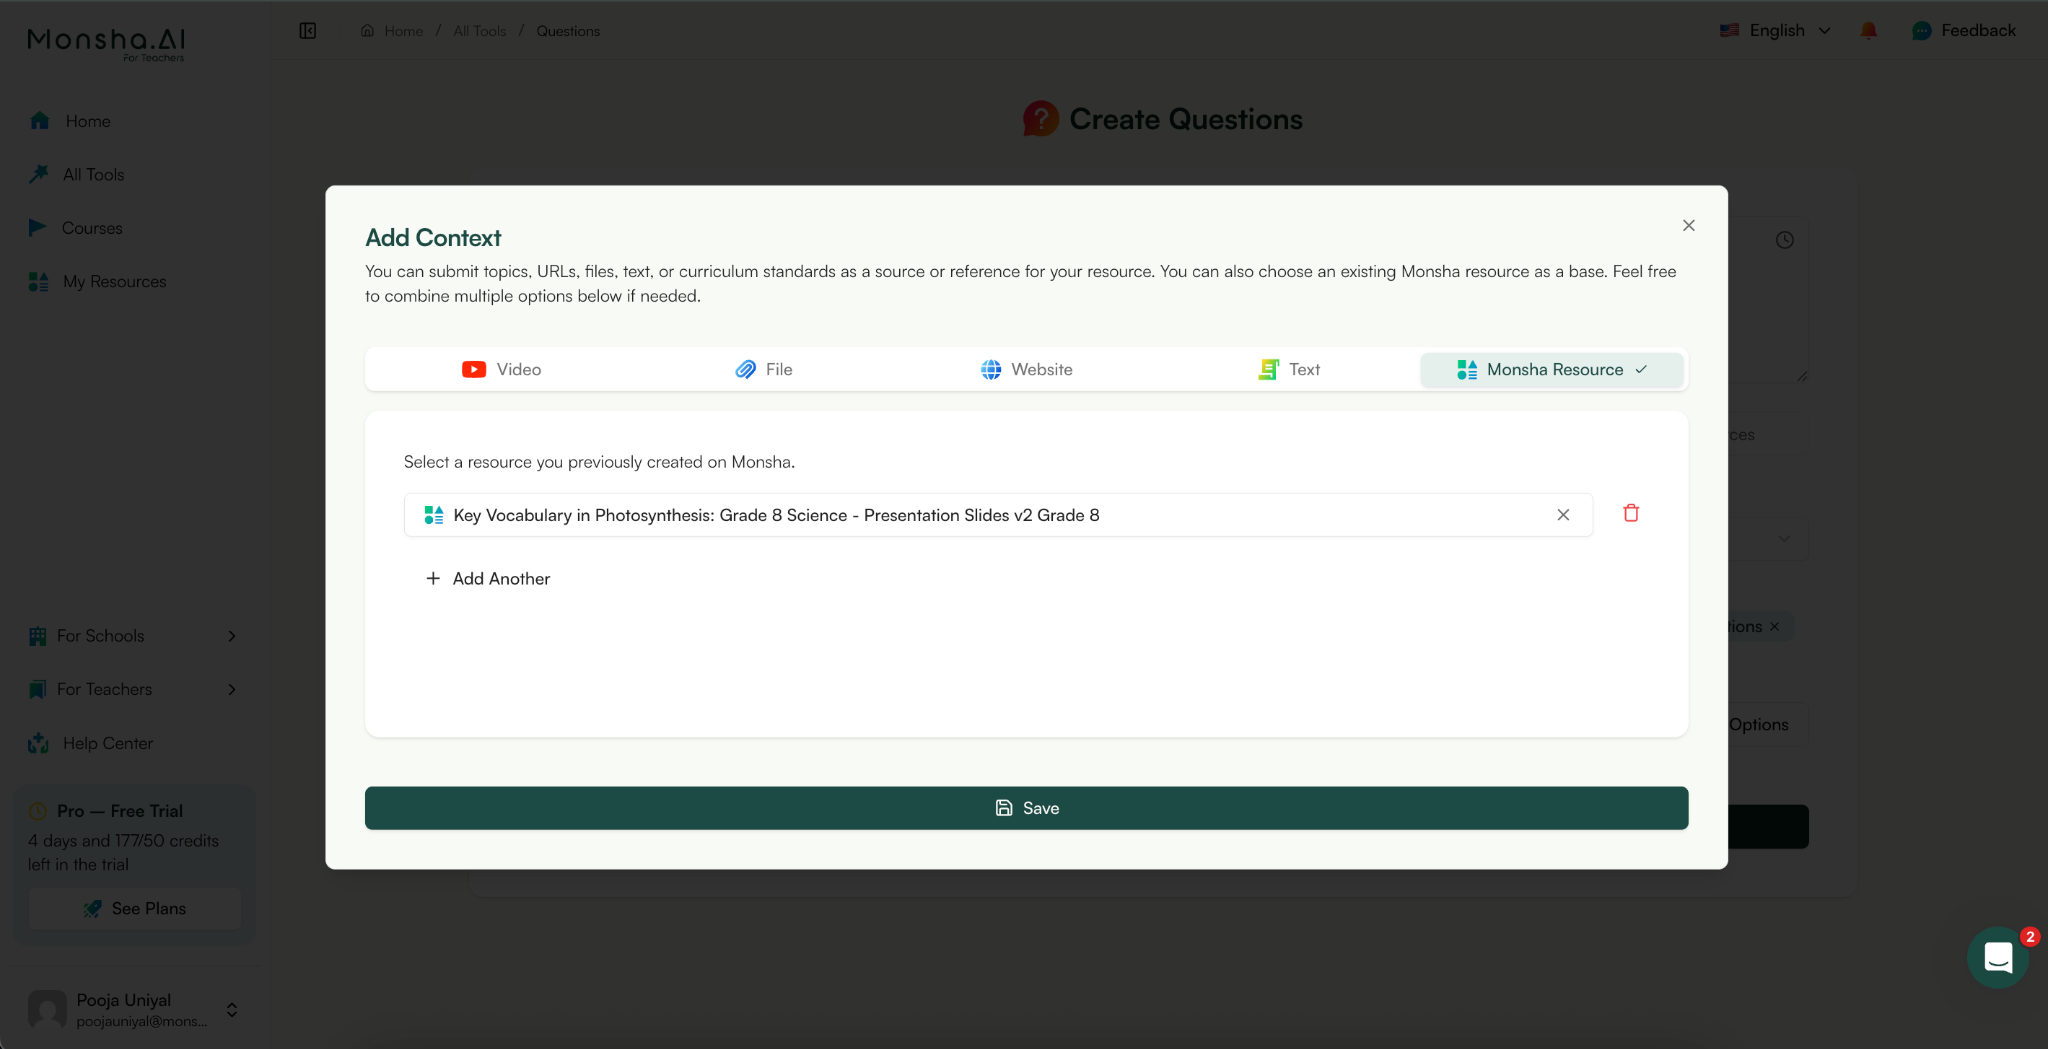Click the Feedback button
The height and width of the screenshot is (1049, 2048).
[1964, 30]
